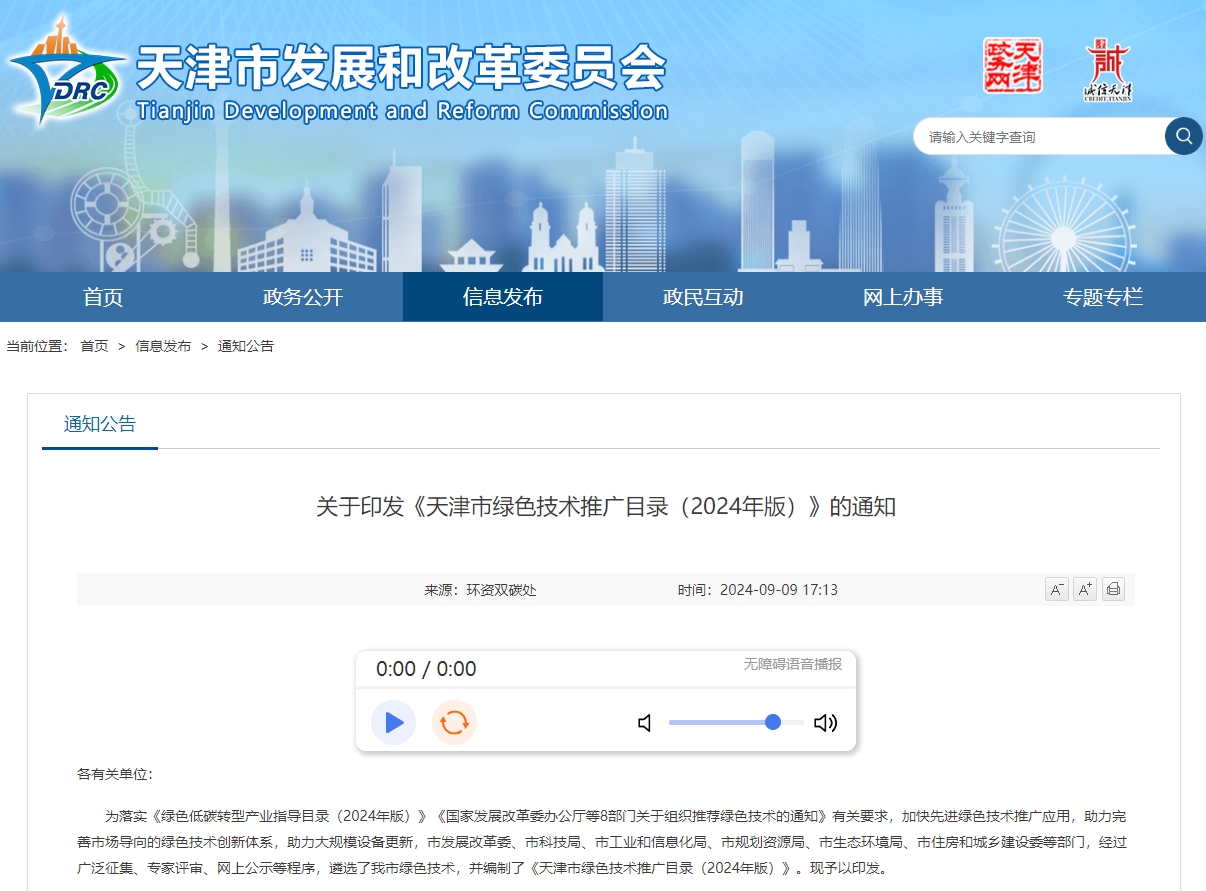
Task: Click the search magnifier icon
Action: pyautogui.click(x=1183, y=136)
